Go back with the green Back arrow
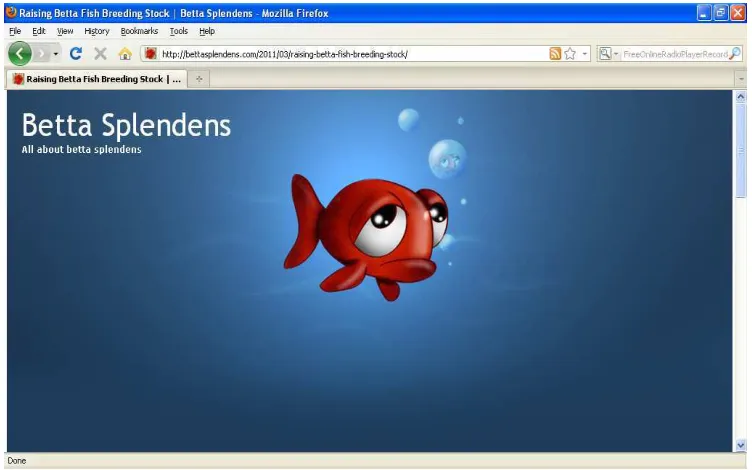 (x=20, y=54)
